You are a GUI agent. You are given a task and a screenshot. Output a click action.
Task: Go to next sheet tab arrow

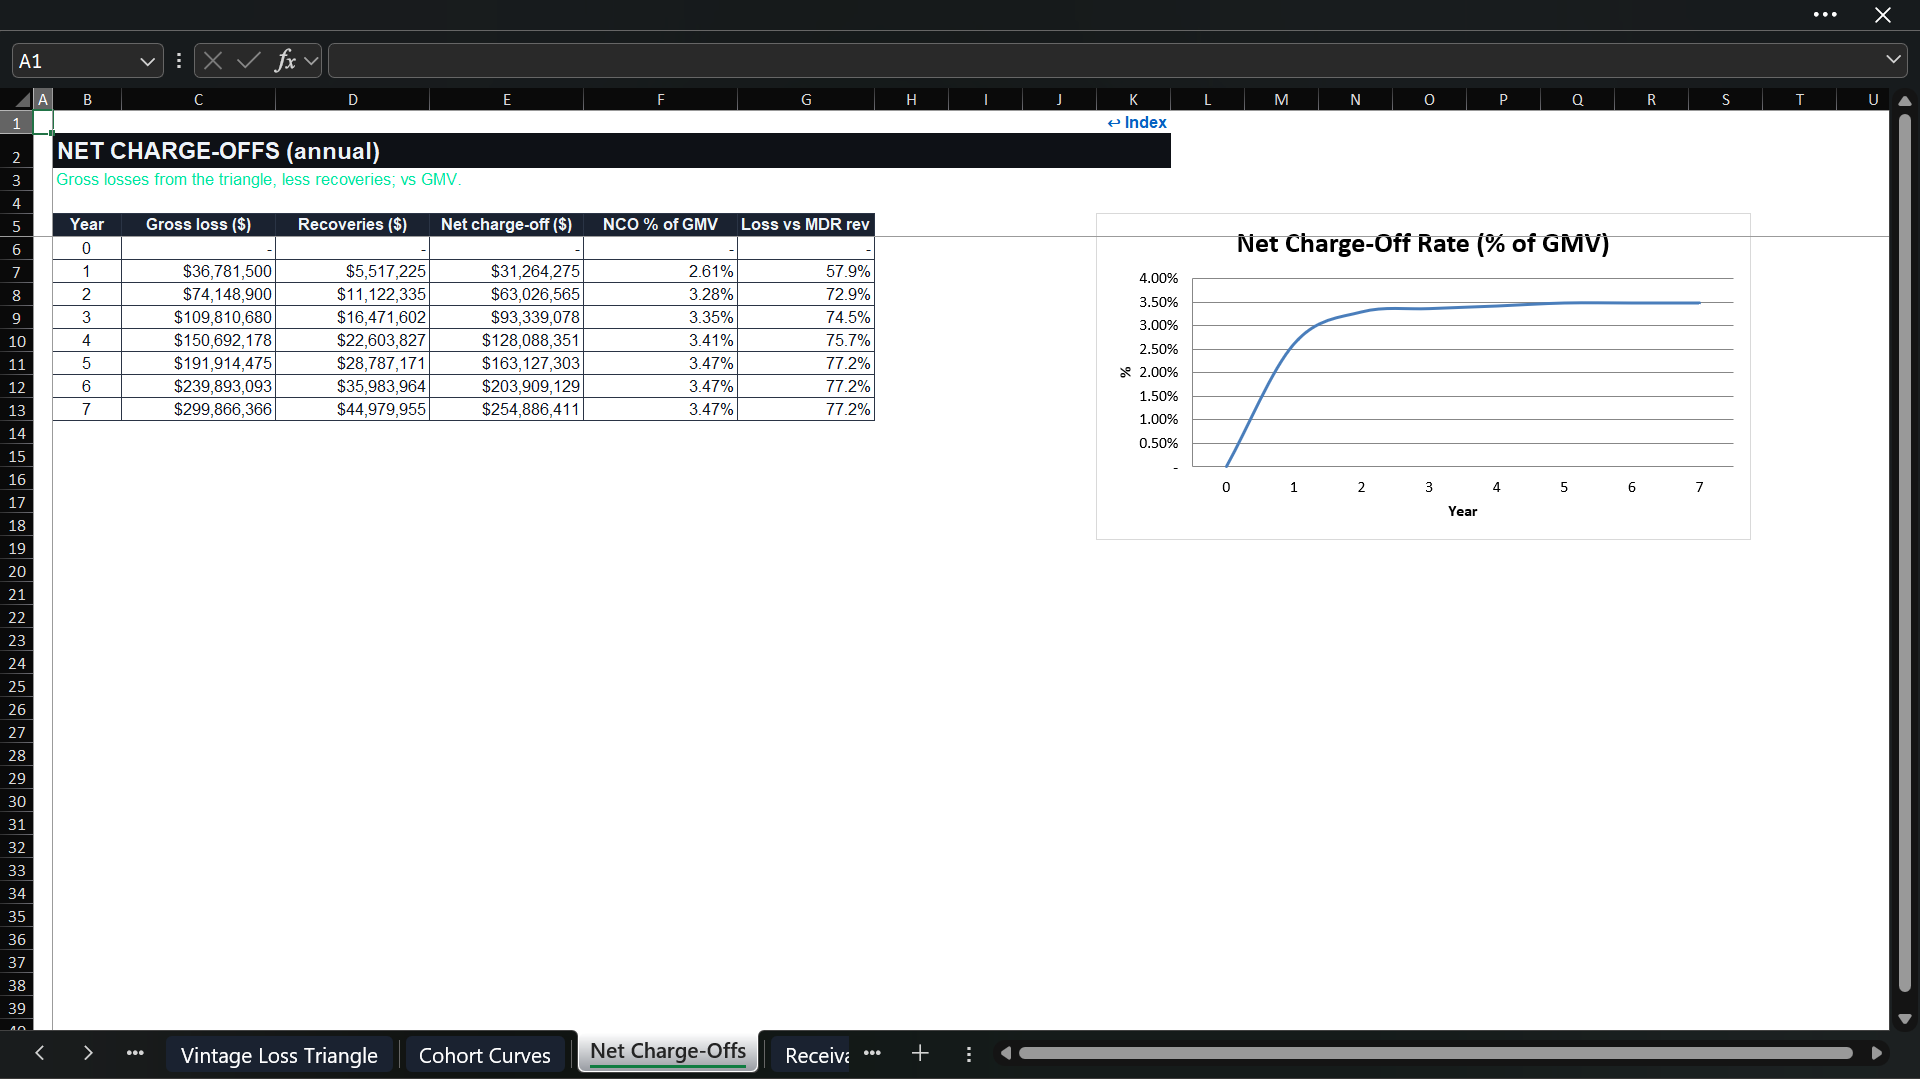click(88, 1053)
